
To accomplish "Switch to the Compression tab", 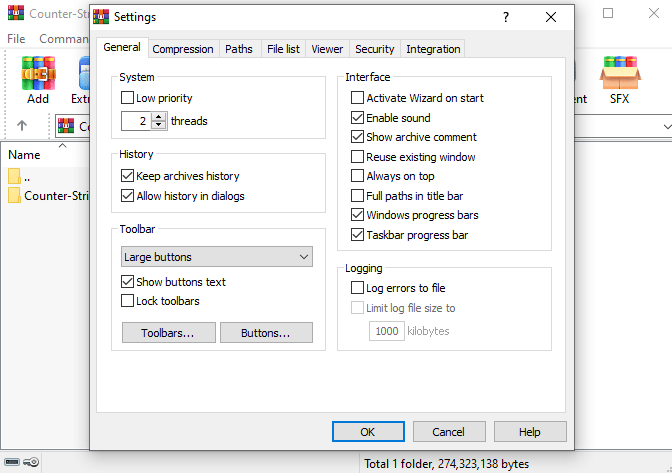I will coord(183,49).
